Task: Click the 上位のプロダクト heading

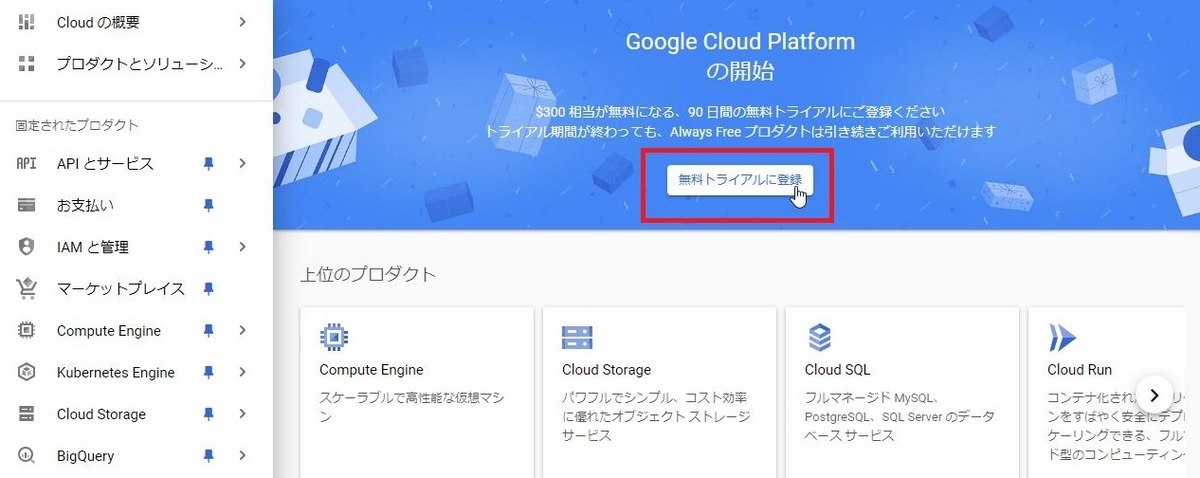Action: [368, 274]
